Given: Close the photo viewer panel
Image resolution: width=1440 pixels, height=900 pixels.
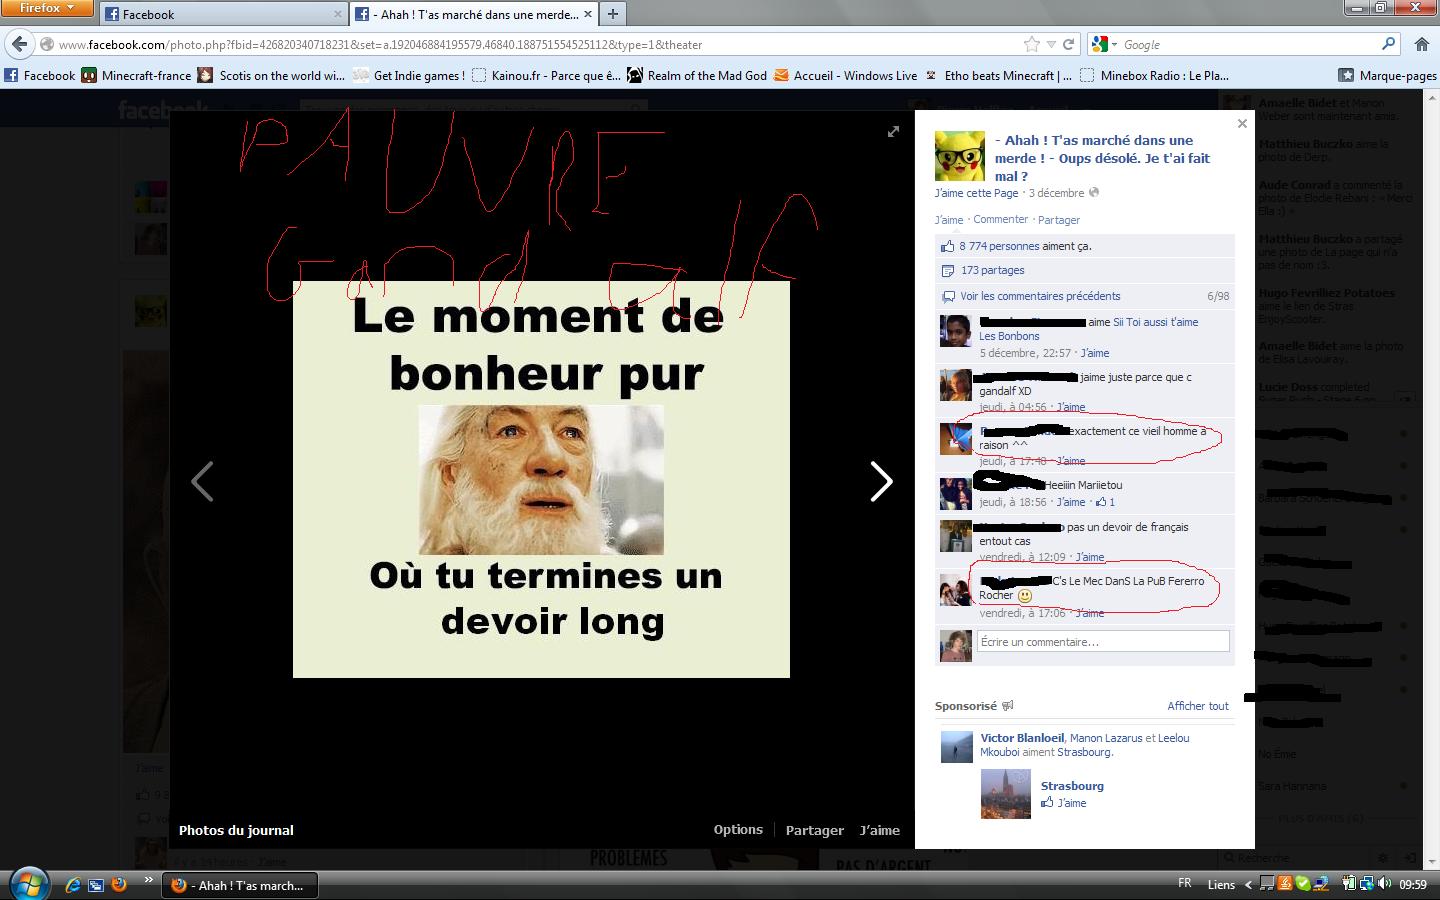Looking at the screenshot, I should click(1242, 124).
